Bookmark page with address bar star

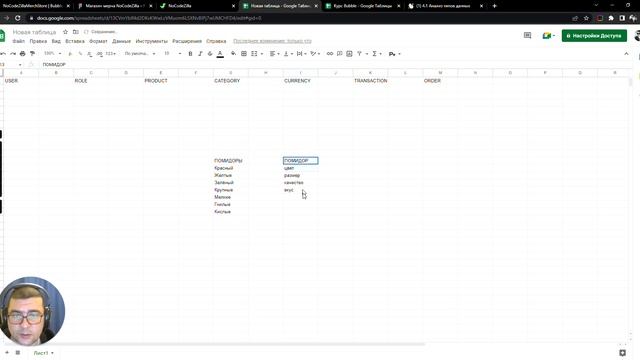[586, 18]
